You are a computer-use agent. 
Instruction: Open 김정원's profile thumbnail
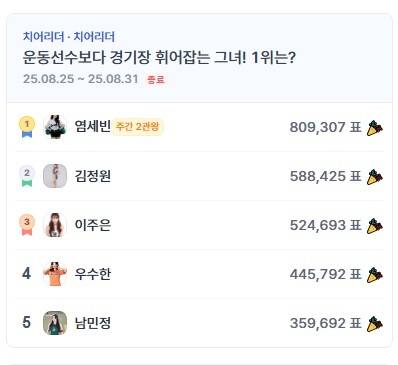55,176
